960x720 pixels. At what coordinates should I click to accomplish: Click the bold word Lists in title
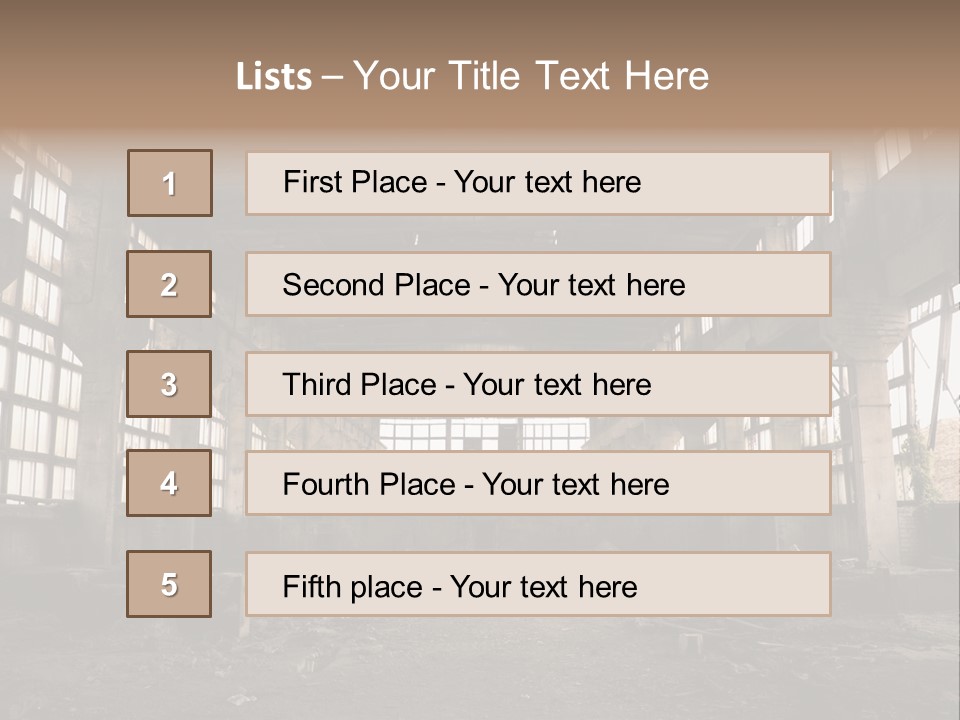pos(274,77)
